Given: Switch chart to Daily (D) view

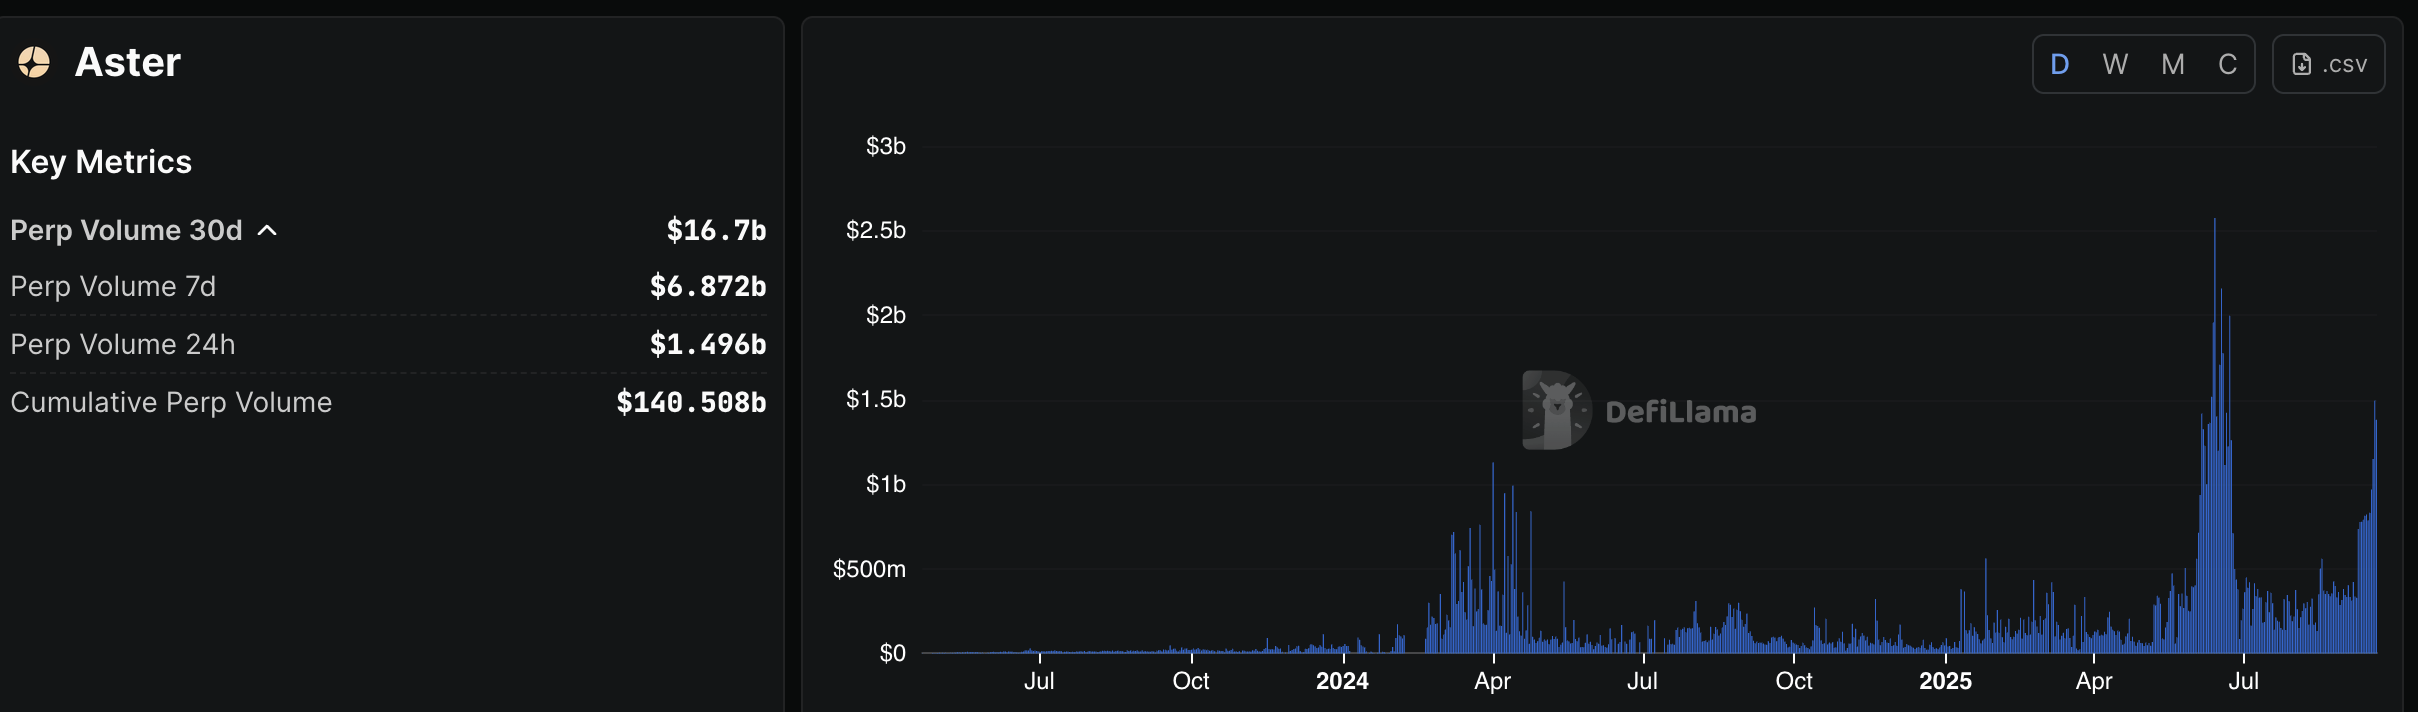Looking at the screenshot, I should (2059, 65).
